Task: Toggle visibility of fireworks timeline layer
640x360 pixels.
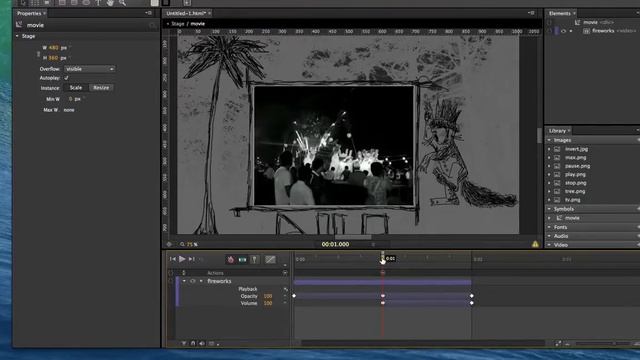Action: coord(193,281)
